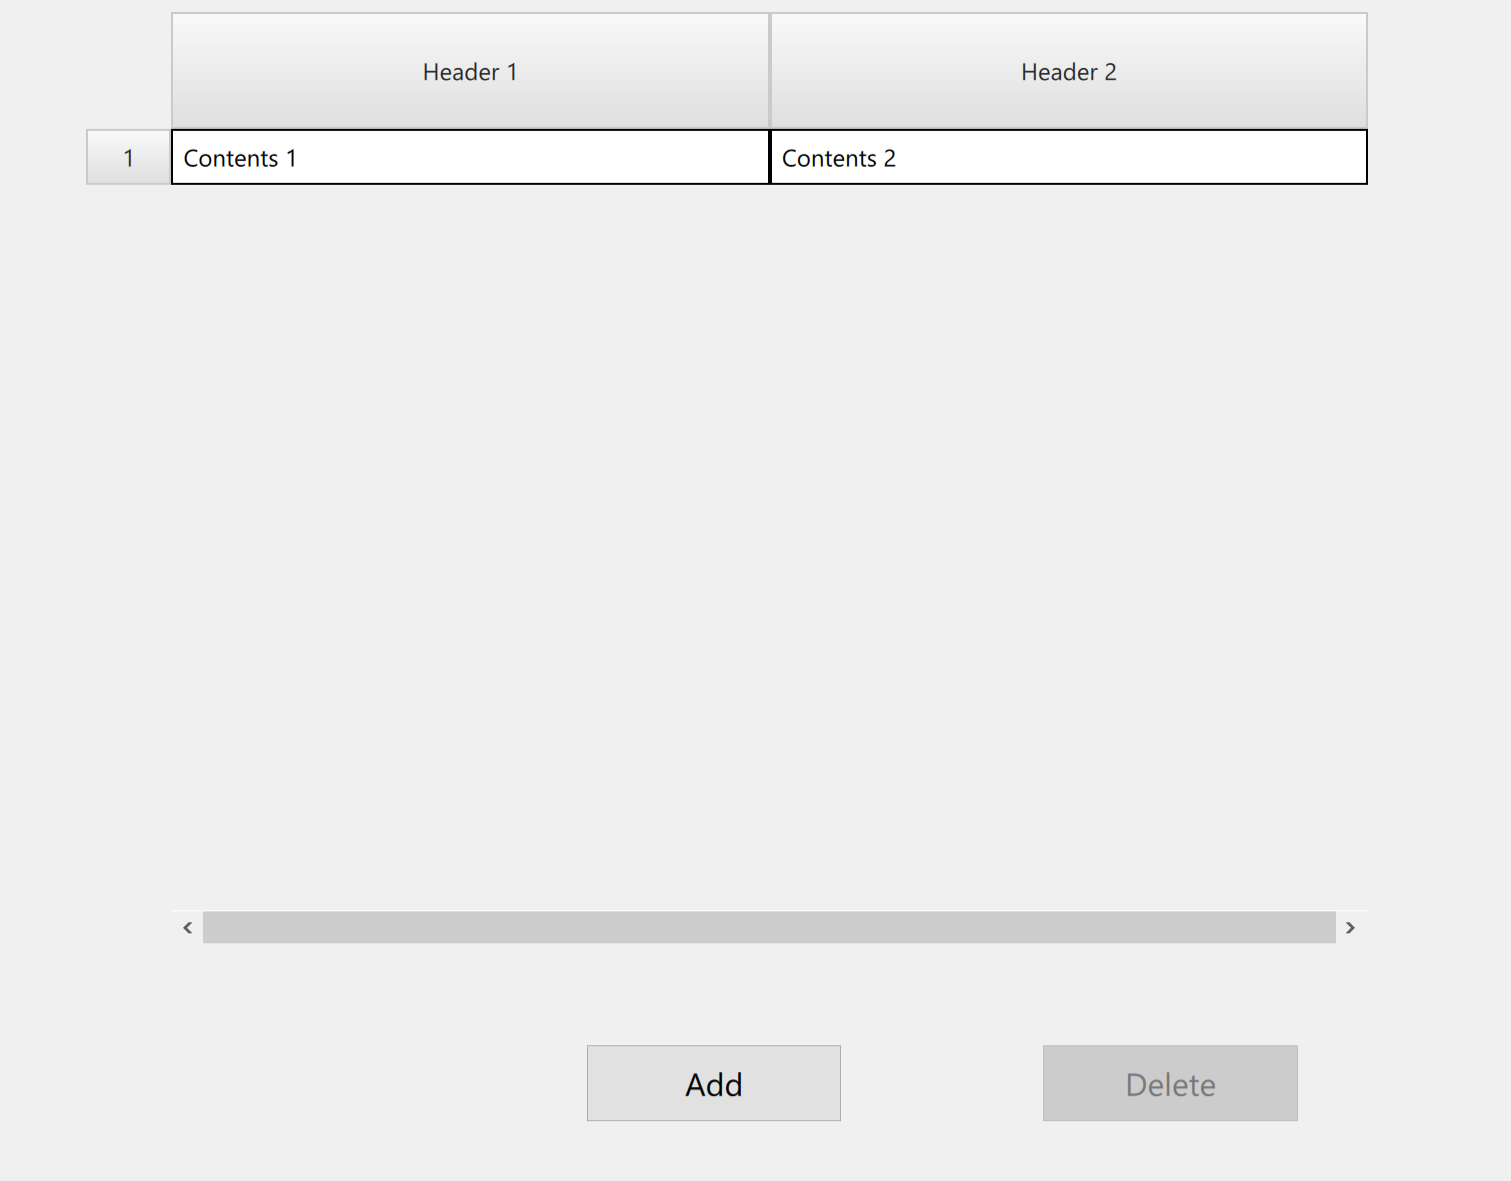This screenshot has height=1181, width=1511.
Task: Click the Contents 2 cell
Action: pos(1068,158)
